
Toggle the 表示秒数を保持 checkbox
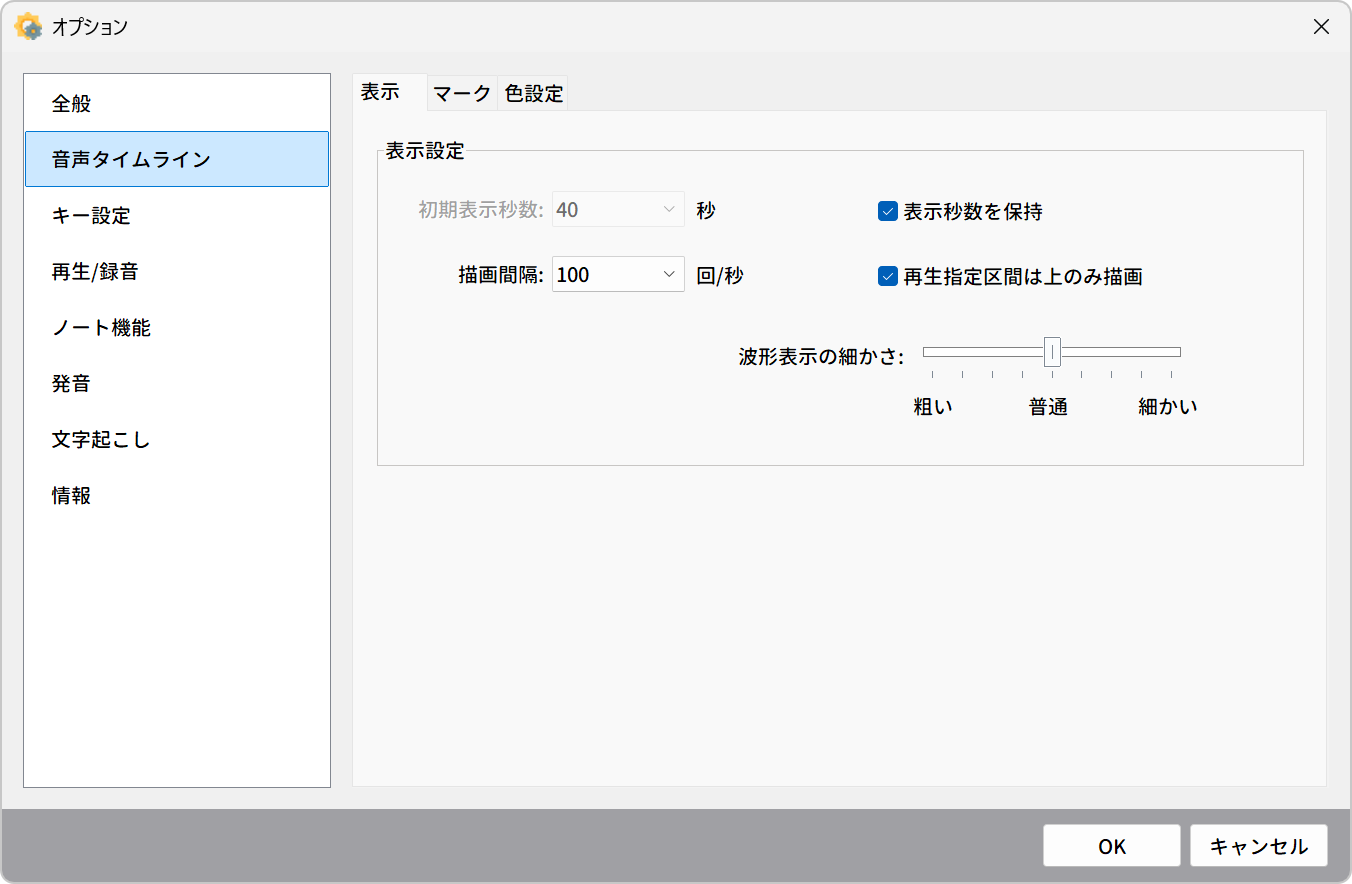coord(960,211)
